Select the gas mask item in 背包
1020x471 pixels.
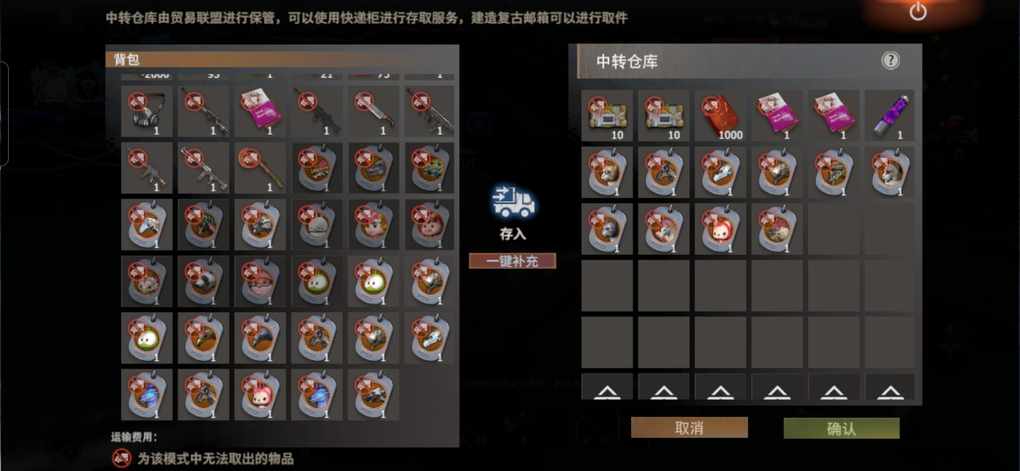click(146, 111)
